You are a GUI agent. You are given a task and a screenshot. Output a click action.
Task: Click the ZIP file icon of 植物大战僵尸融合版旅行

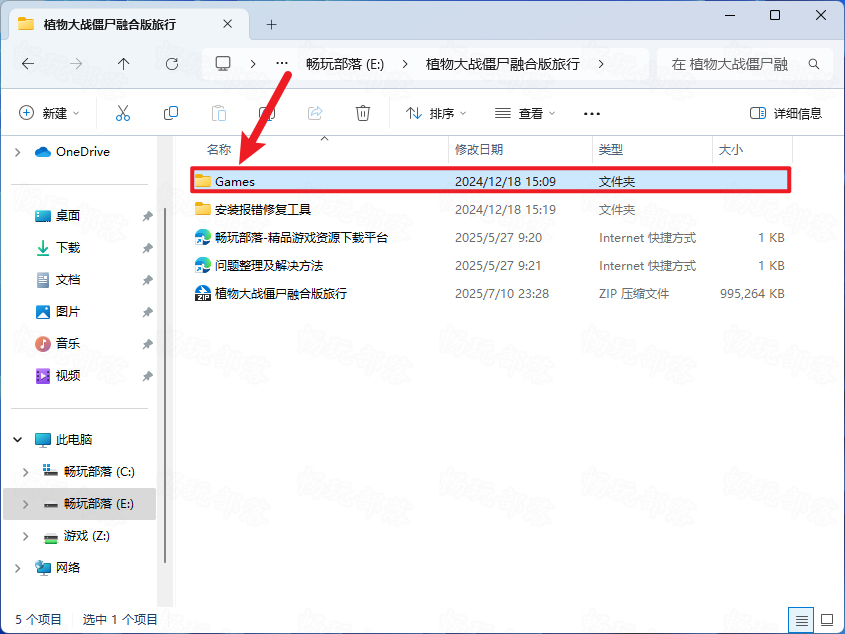(x=203, y=293)
